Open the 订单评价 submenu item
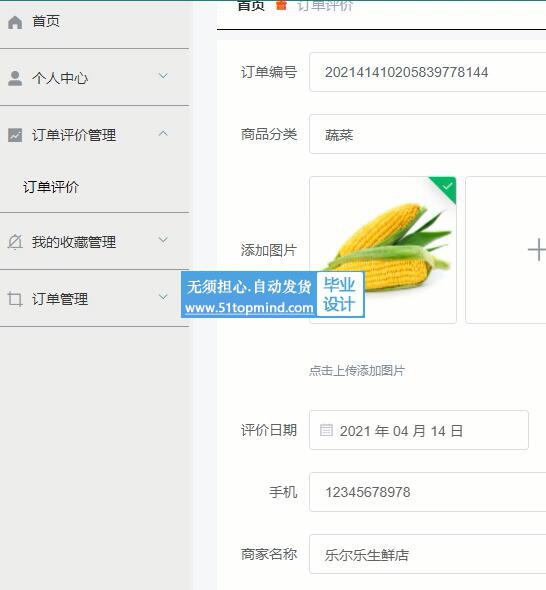Screen dimensions: 546x590 [51, 187]
